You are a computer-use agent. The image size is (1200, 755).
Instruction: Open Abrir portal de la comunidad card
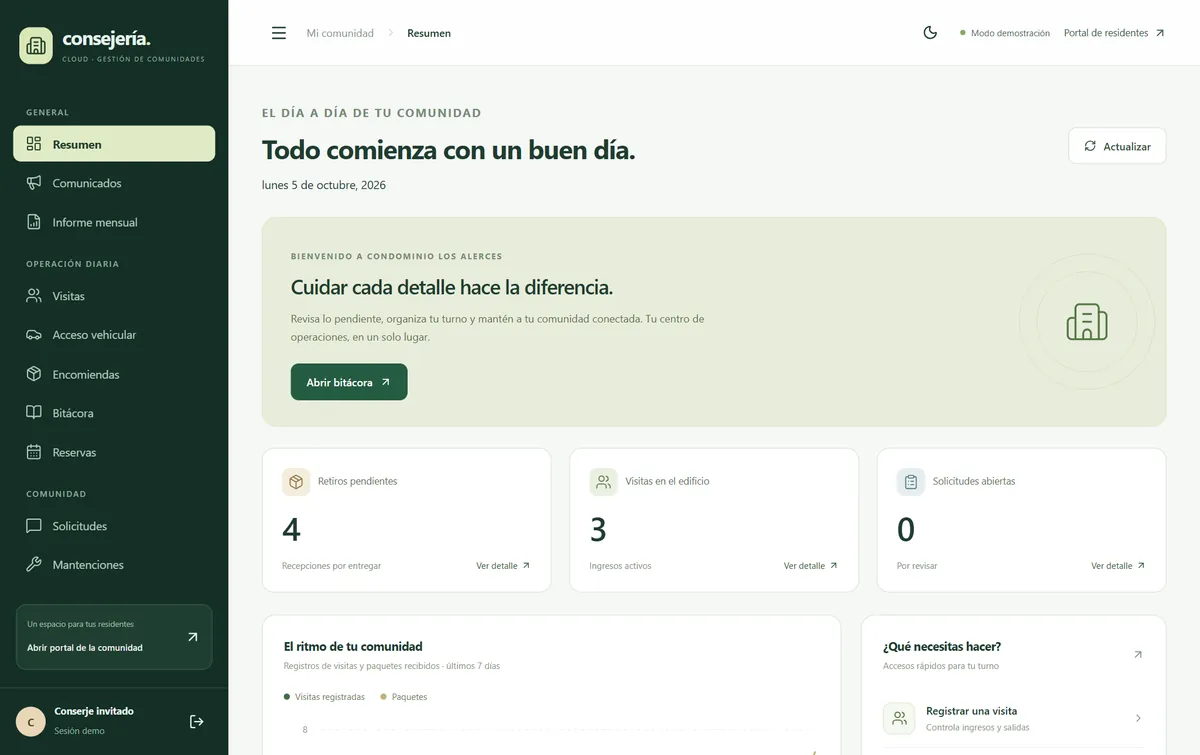(x=114, y=637)
